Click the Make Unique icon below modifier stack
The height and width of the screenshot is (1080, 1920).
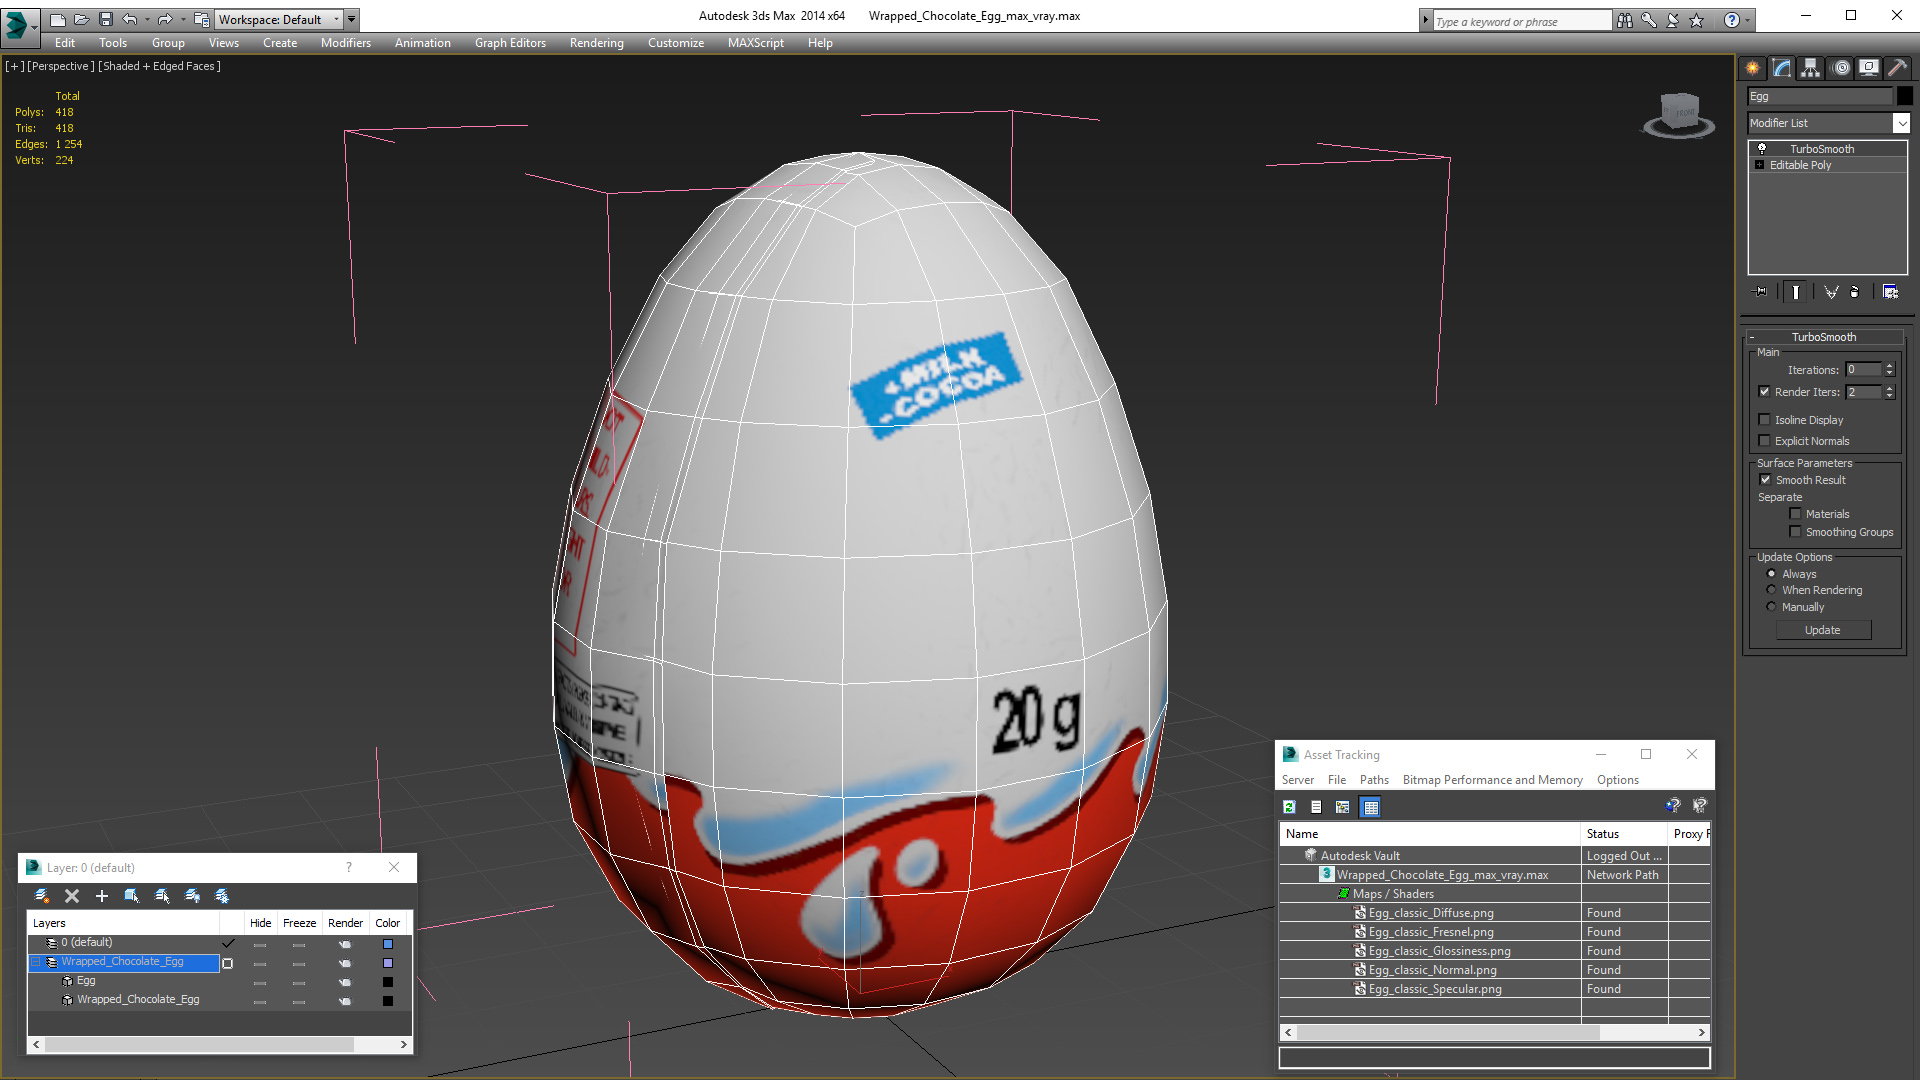point(1831,292)
